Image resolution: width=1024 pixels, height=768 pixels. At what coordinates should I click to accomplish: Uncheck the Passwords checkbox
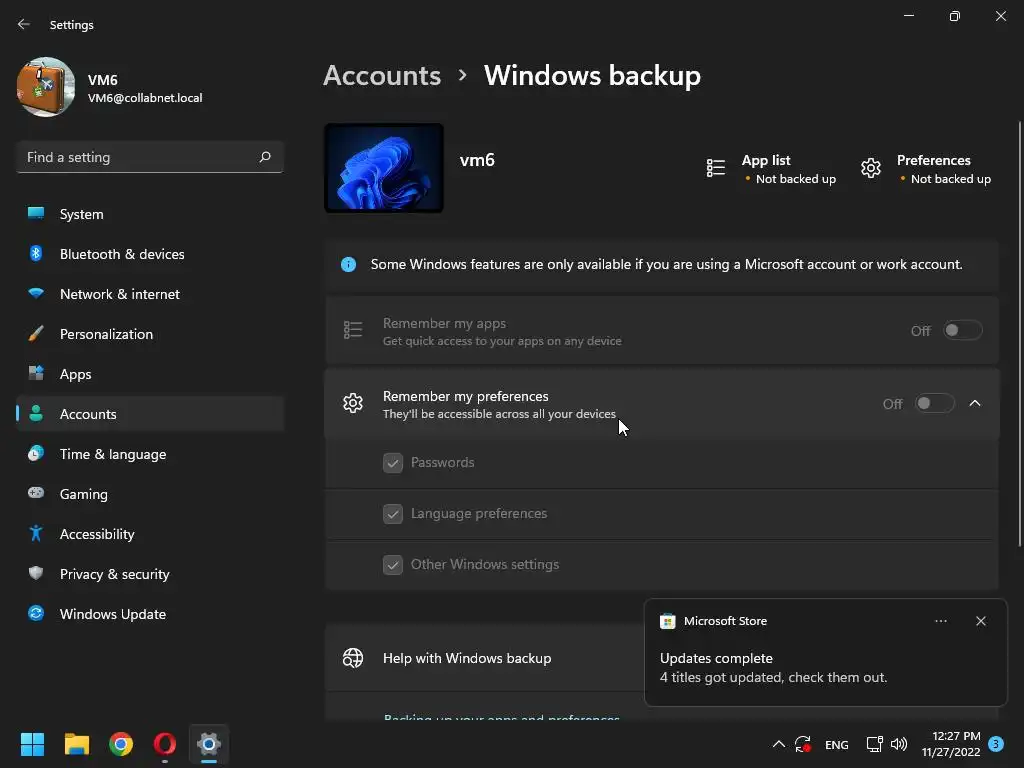(x=393, y=463)
